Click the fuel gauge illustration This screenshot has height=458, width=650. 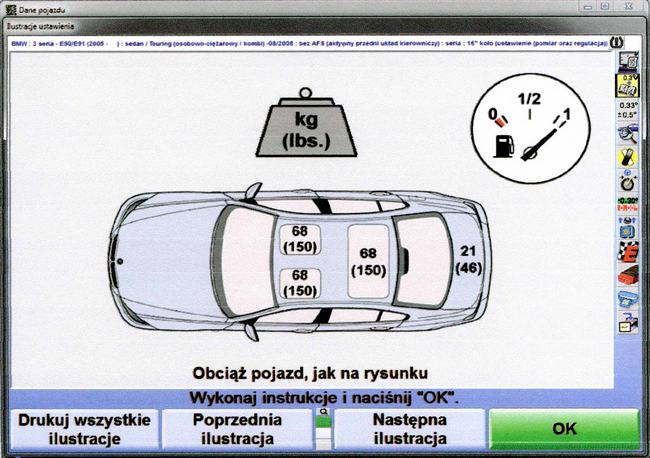coord(531,128)
